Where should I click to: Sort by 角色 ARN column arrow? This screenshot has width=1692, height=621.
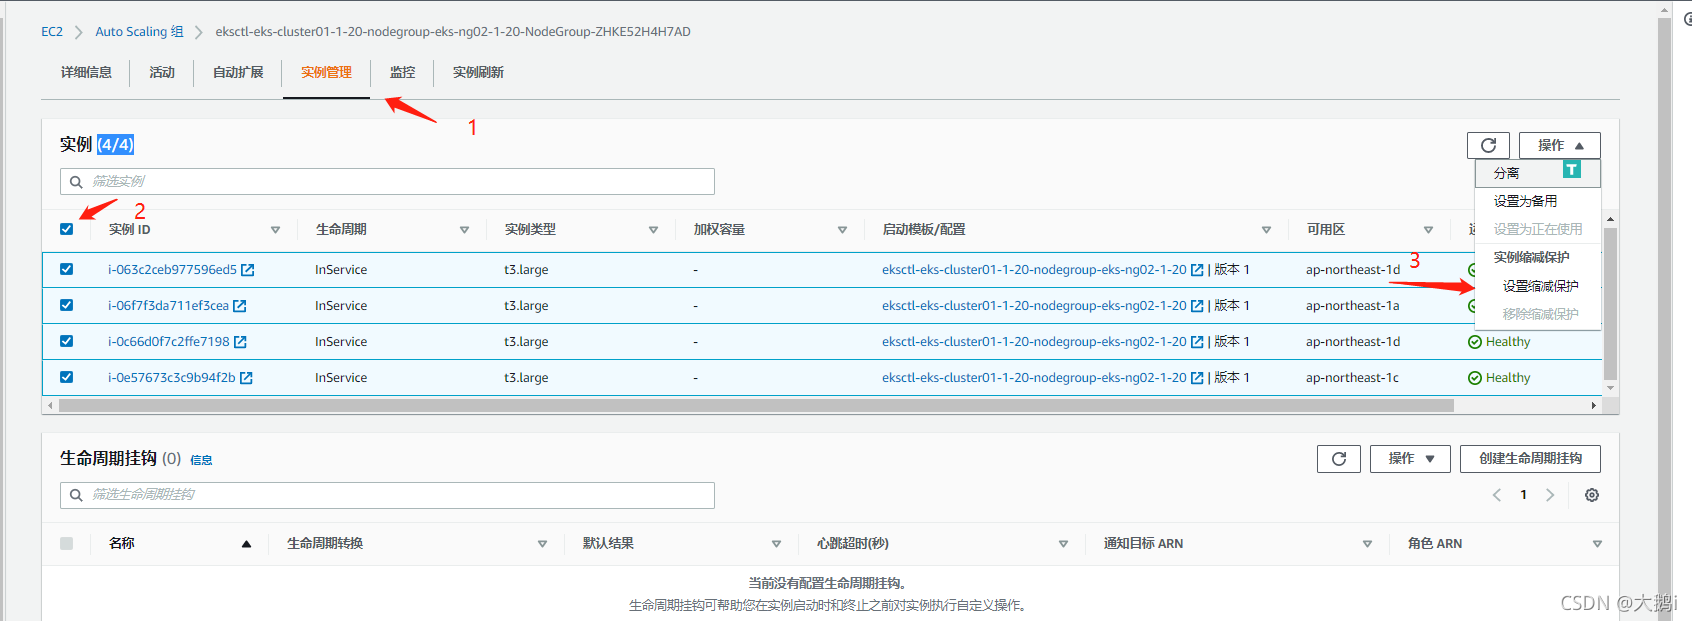click(x=1597, y=544)
